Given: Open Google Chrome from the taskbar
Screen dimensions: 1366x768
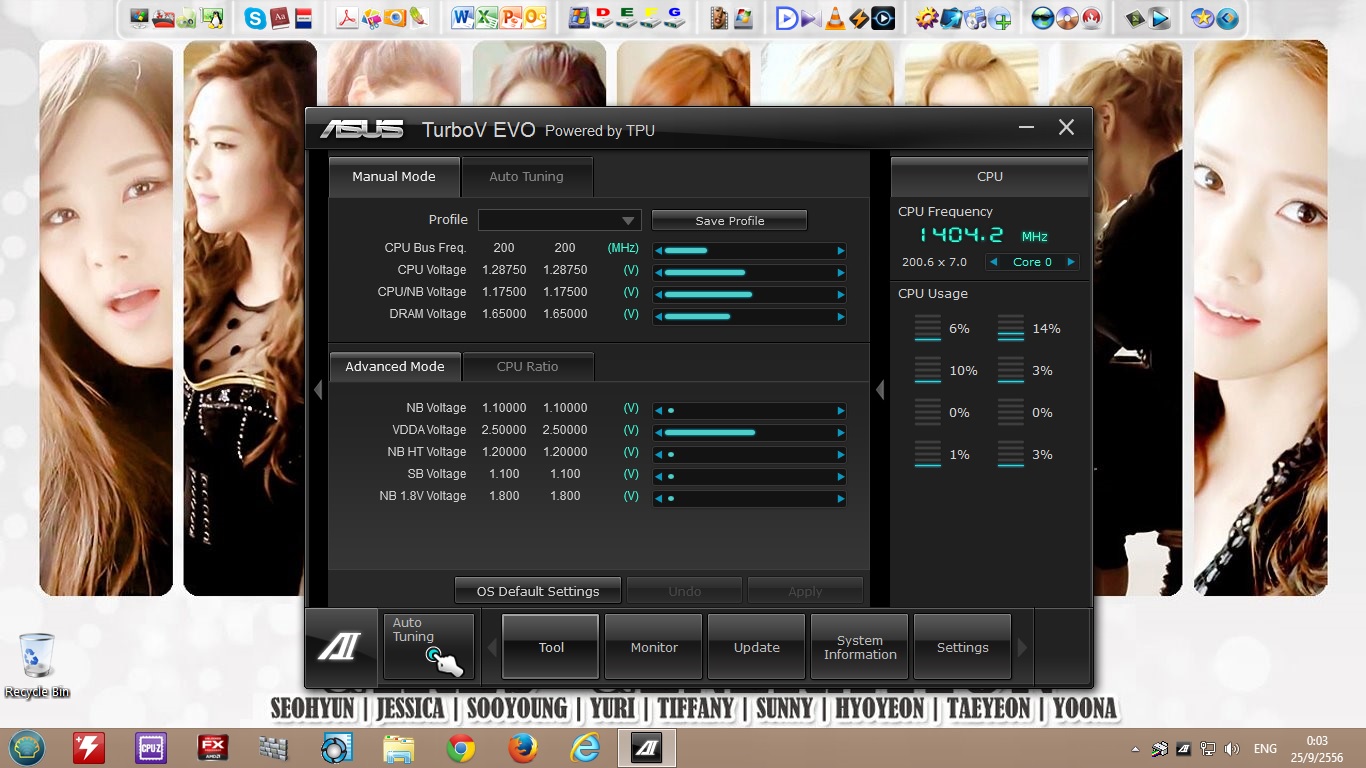Looking at the screenshot, I should tap(461, 748).
